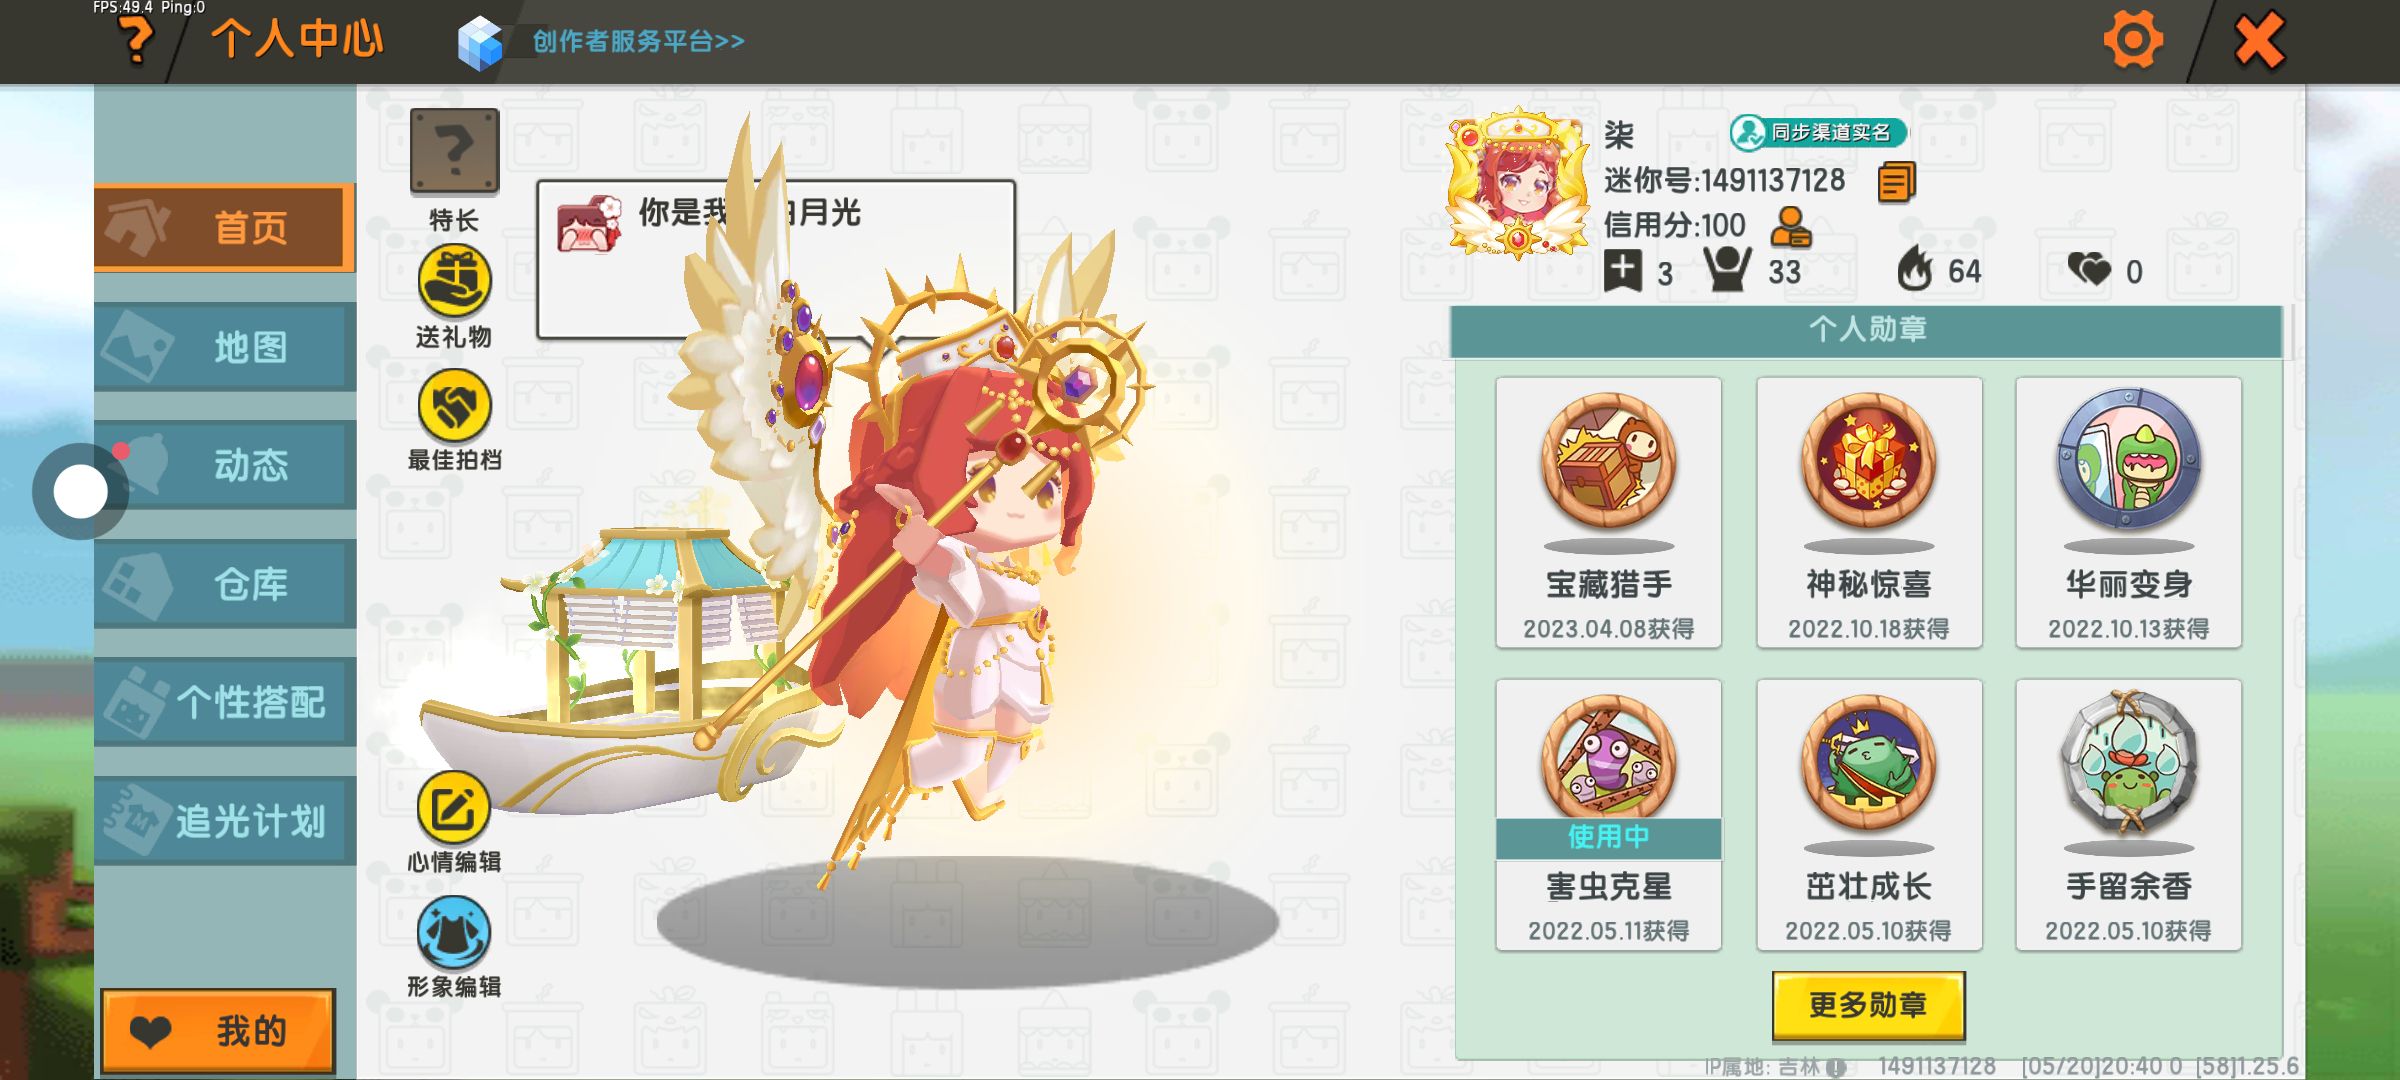Copy the mini ID with clipboard icon
The width and height of the screenshot is (2400, 1080).
1896,182
